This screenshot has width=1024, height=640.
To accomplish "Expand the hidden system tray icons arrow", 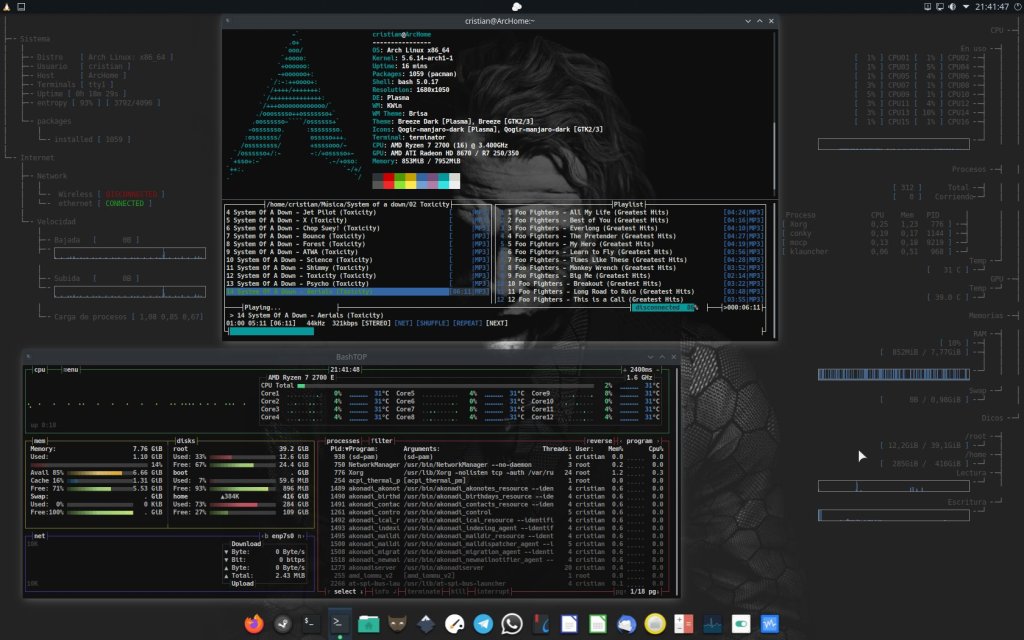I will [967, 7].
